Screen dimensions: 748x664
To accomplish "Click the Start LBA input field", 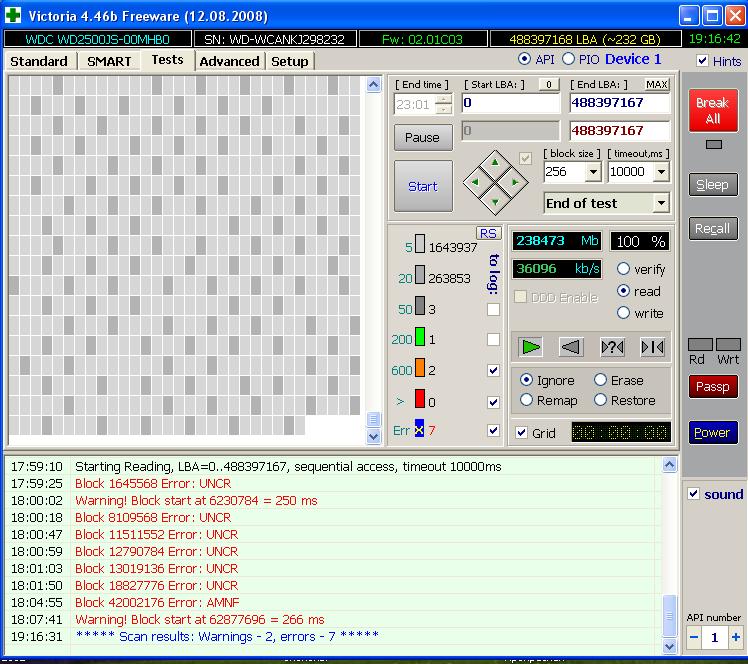I will [510, 103].
